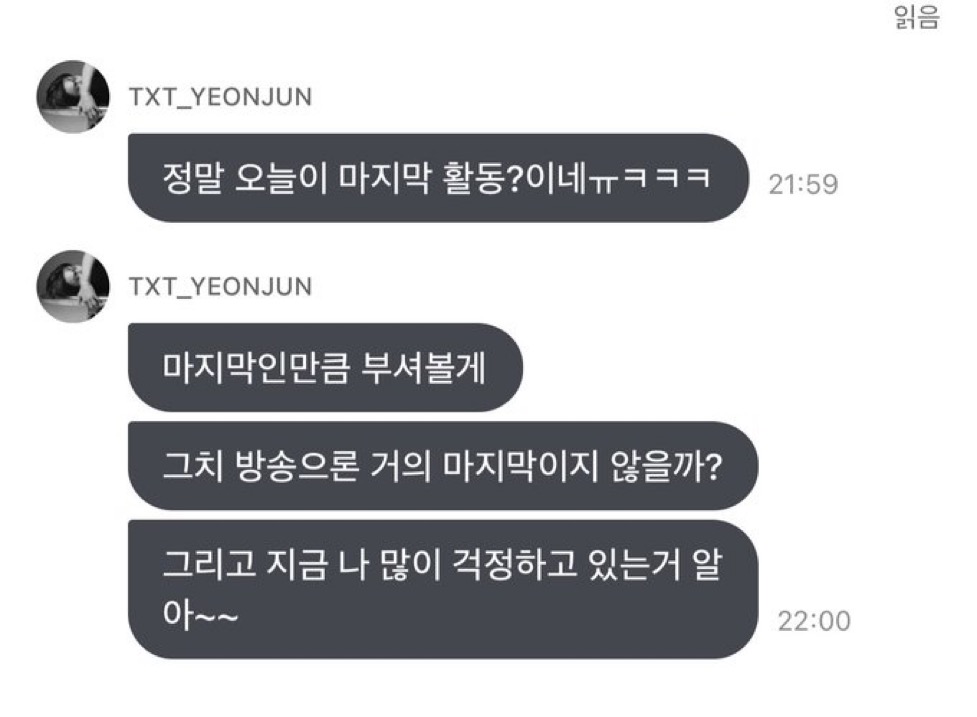Click the '아~~' text on the last line
This screenshot has width=977, height=717.
pyautogui.click(x=200, y=614)
